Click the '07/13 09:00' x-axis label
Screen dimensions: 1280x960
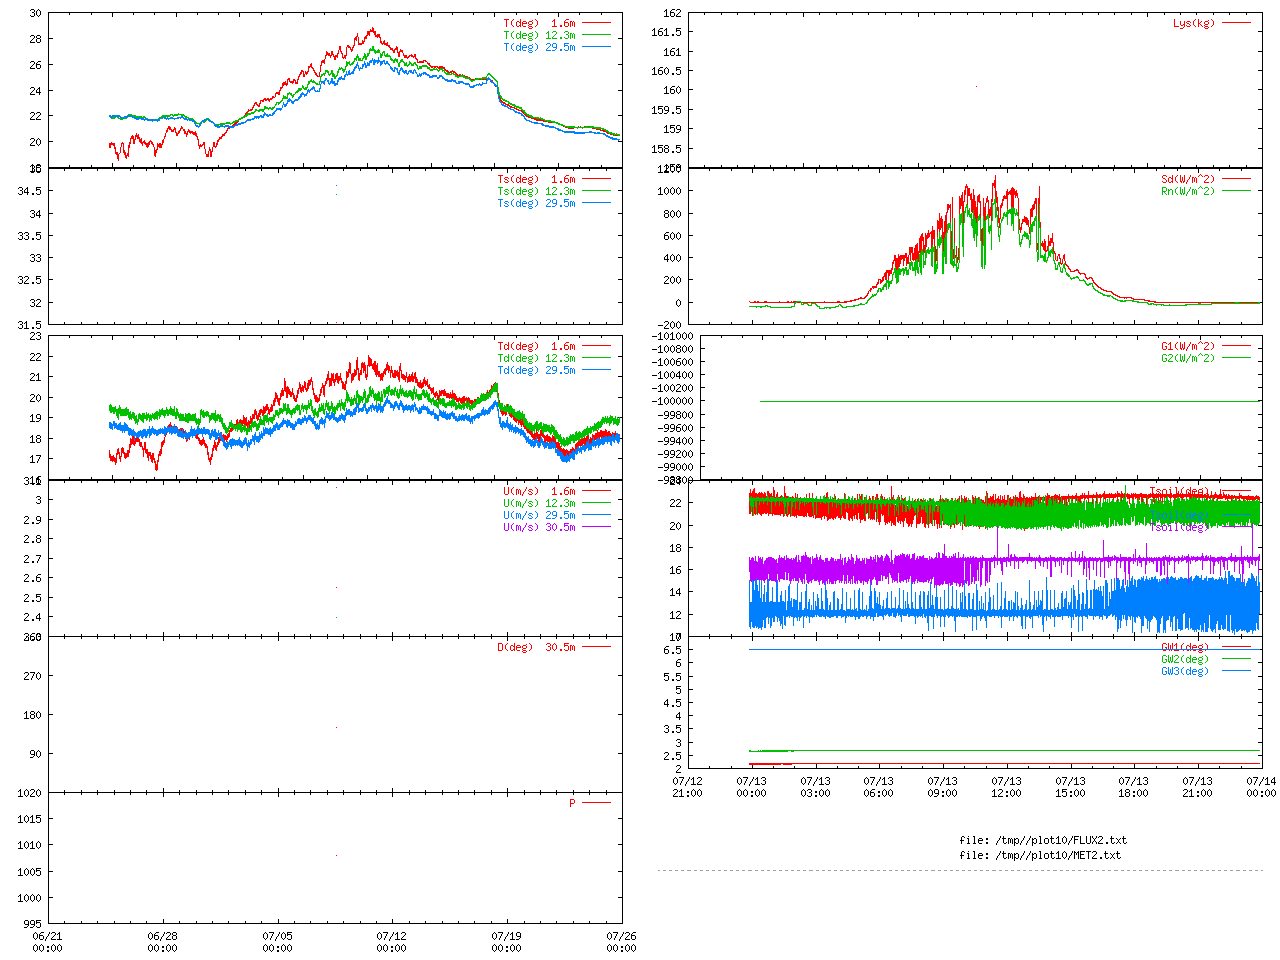click(x=942, y=787)
